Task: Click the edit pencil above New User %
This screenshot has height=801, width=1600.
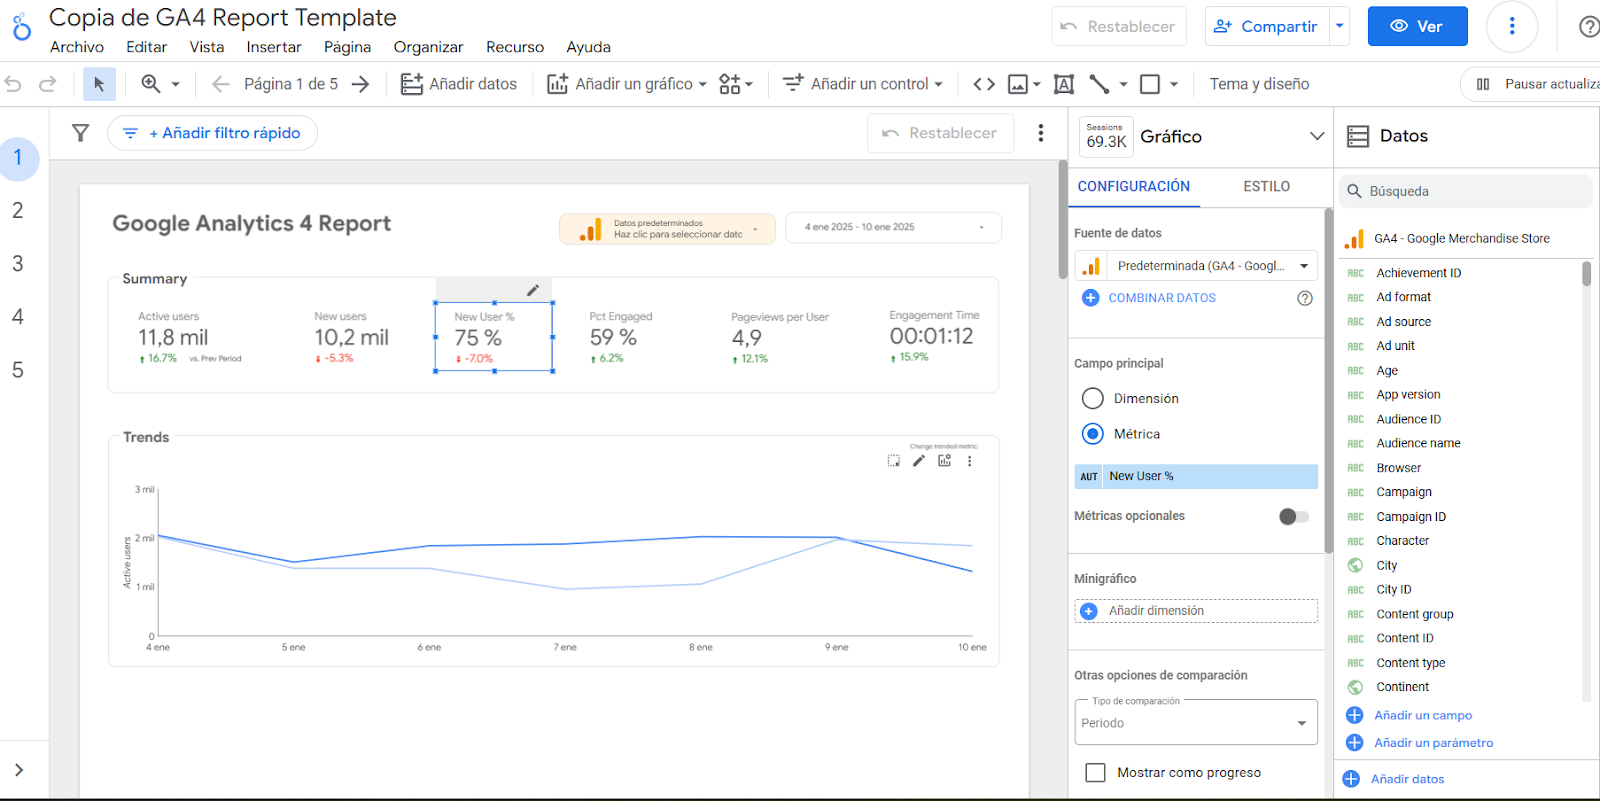Action: click(x=533, y=290)
